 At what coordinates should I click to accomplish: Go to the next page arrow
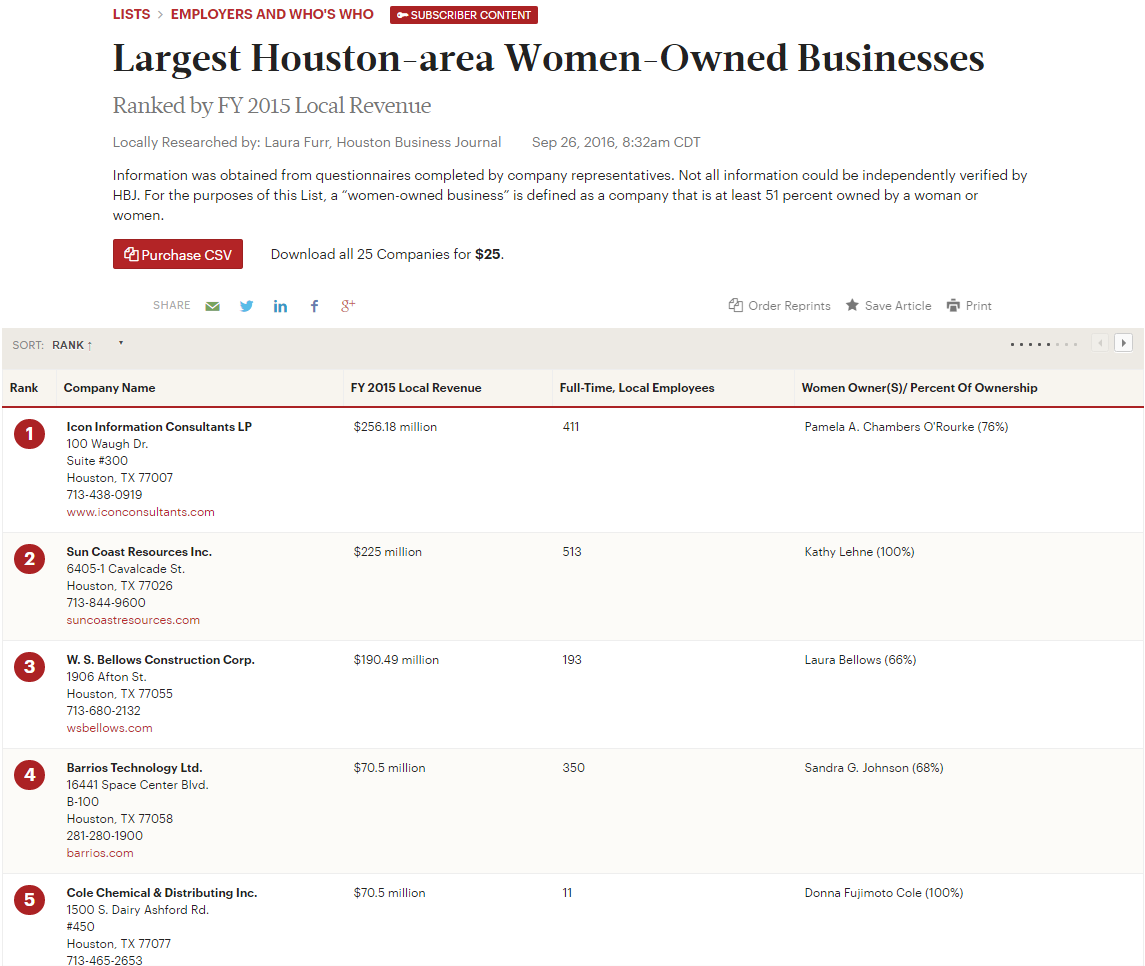coord(1123,343)
